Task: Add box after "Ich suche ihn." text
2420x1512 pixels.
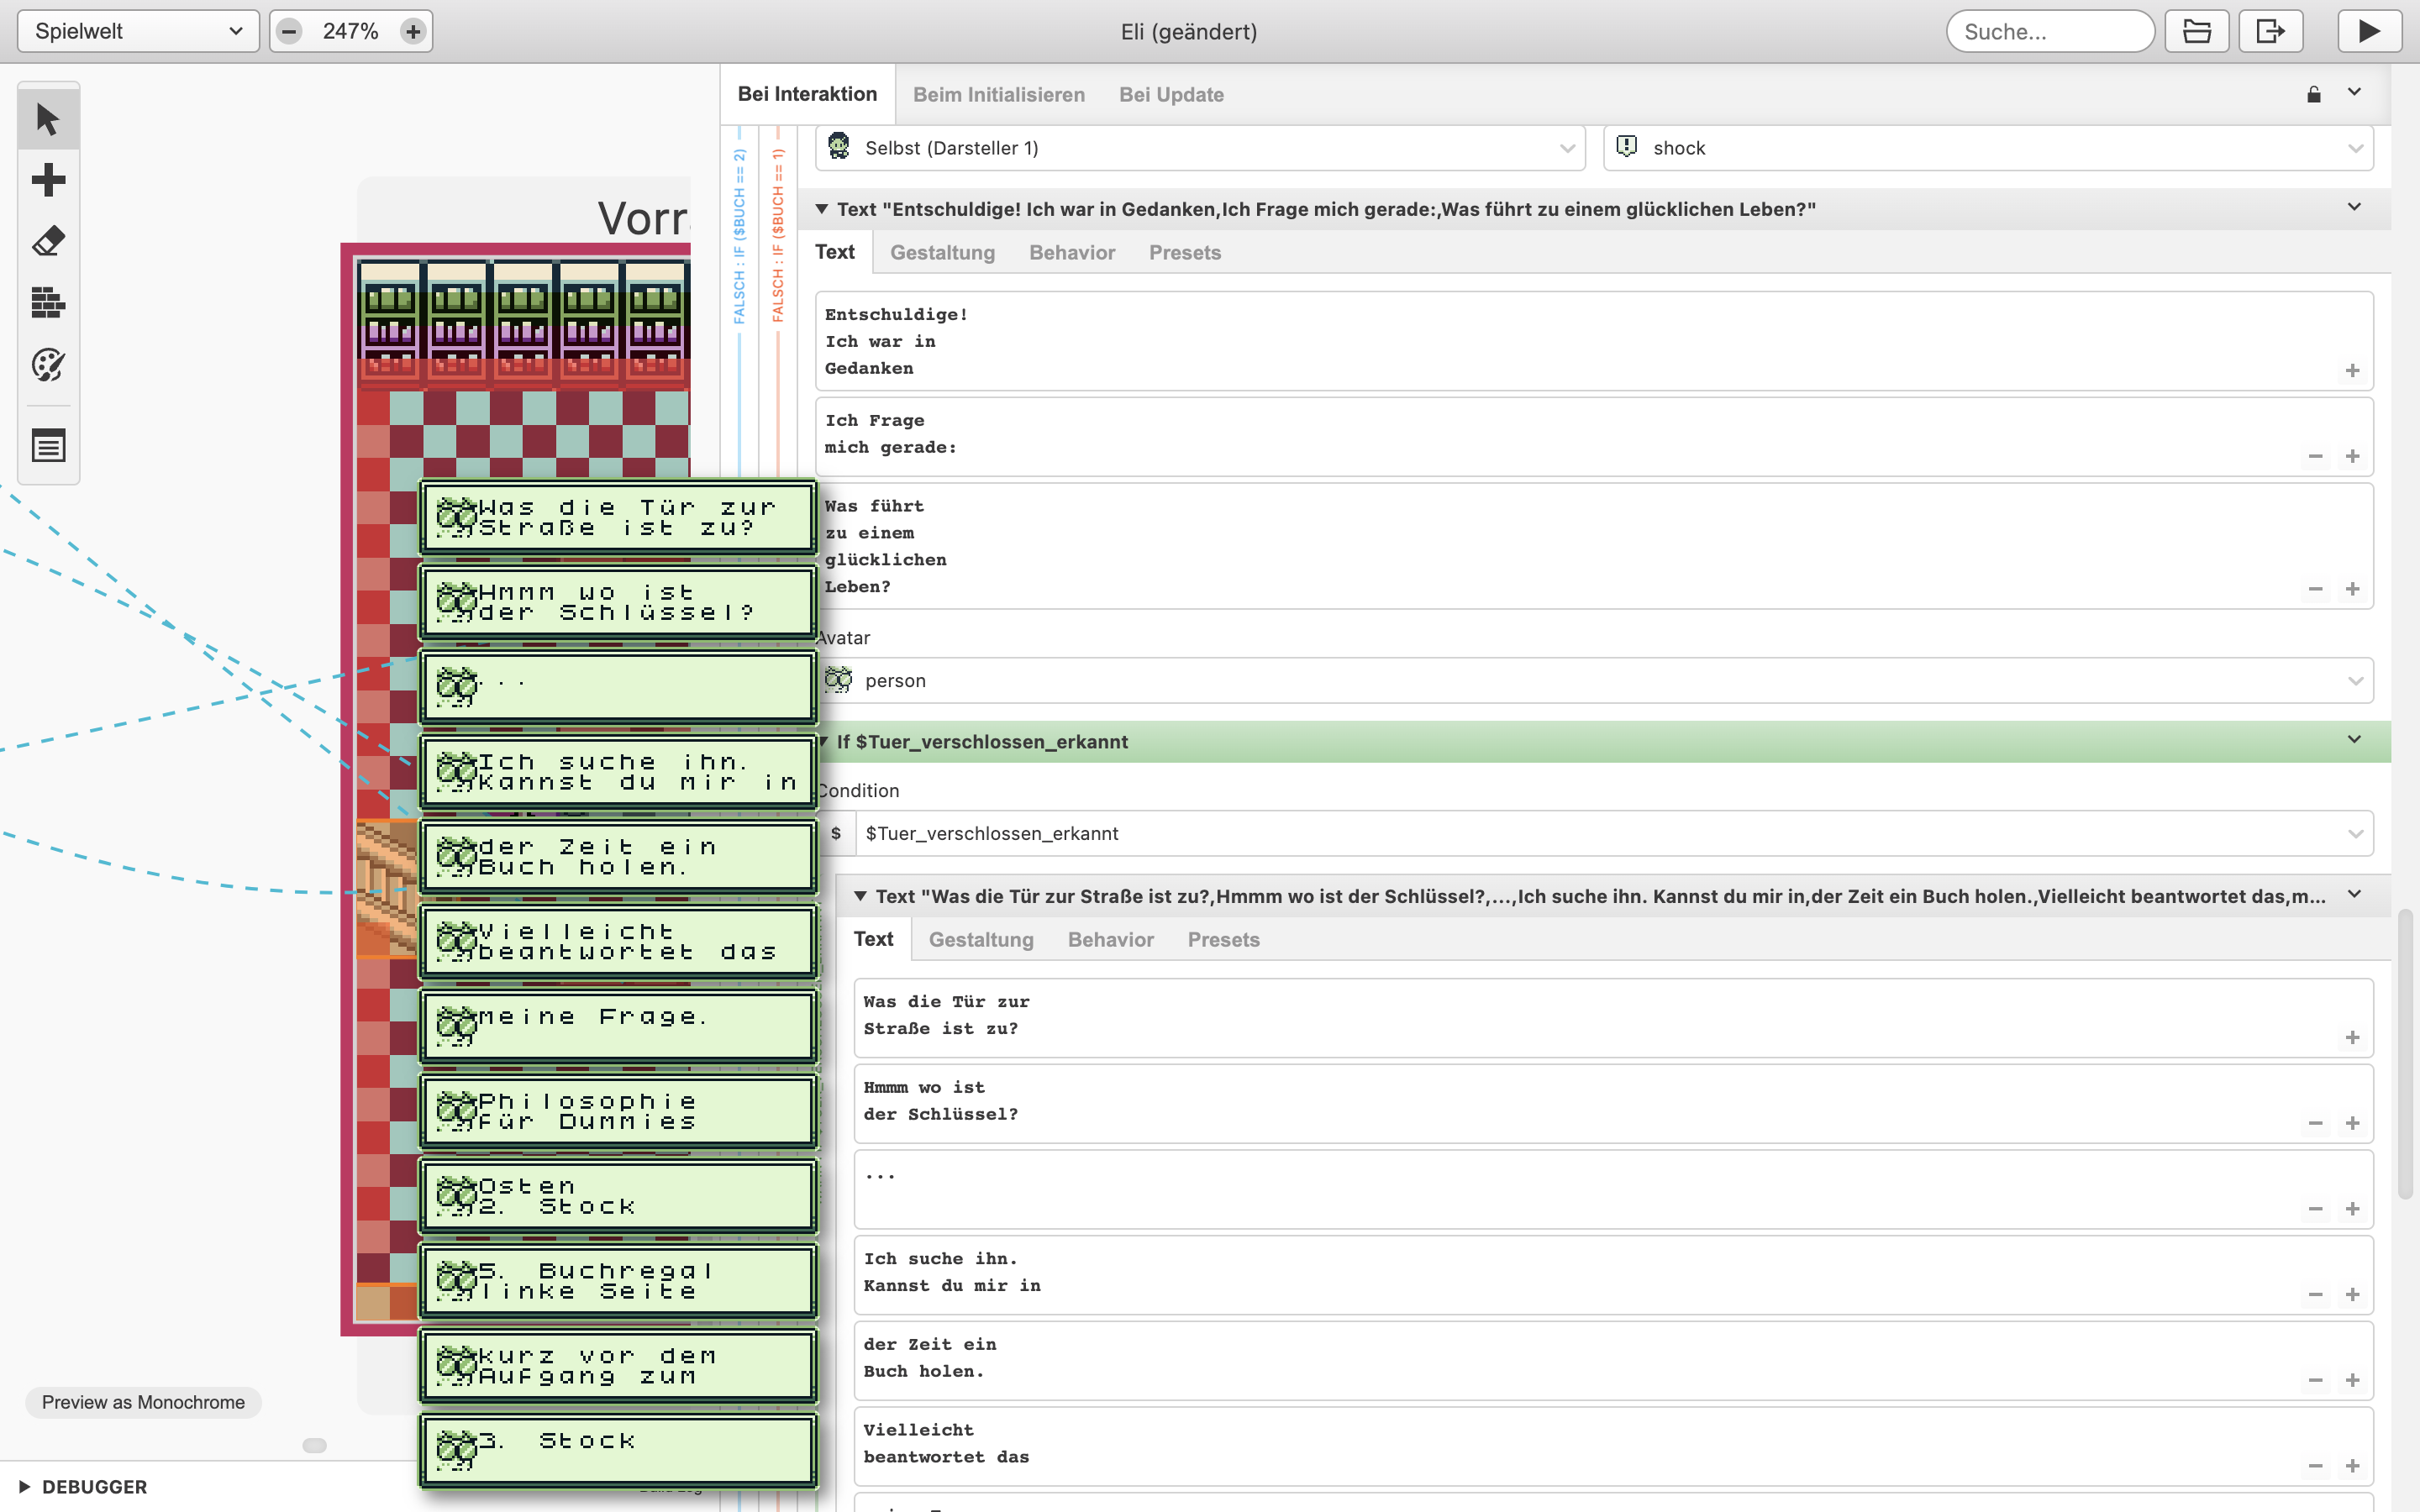Action: [2352, 1295]
